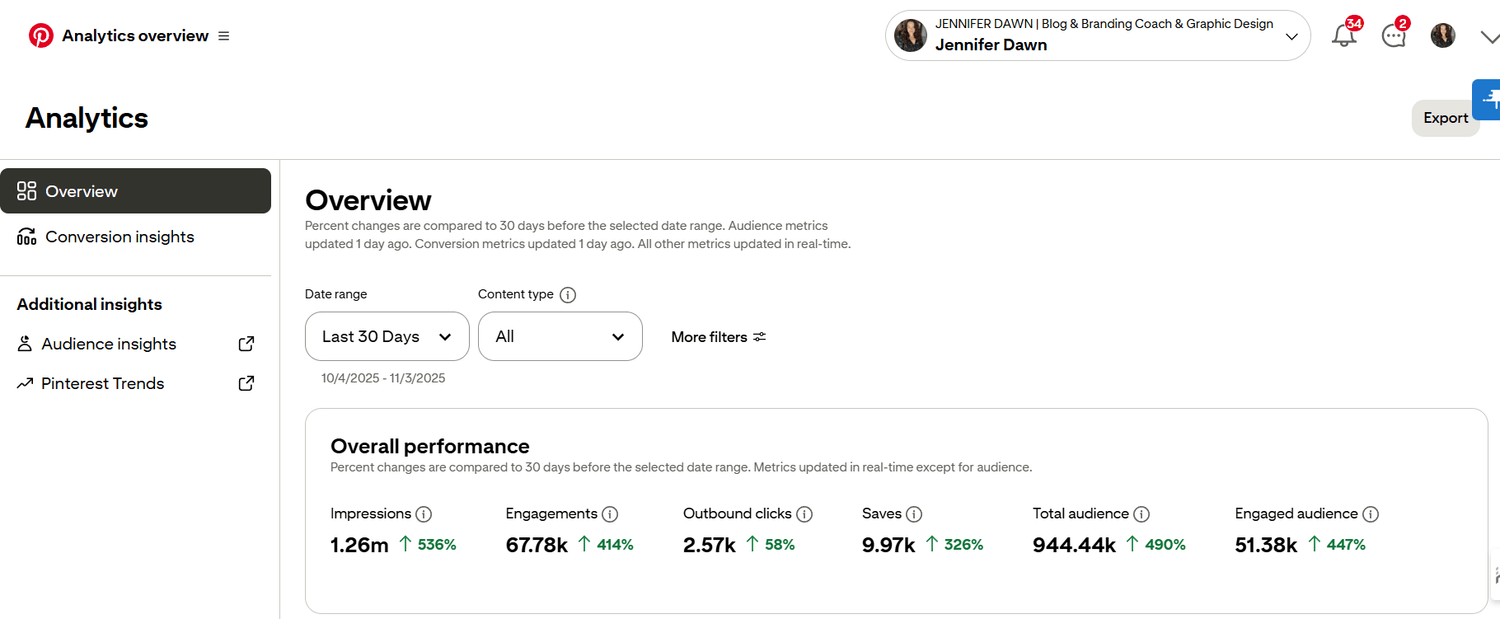Viewport: 1500px width, 619px height.
Task: Click the Engagements info icon
Action: pyautogui.click(x=610, y=514)
